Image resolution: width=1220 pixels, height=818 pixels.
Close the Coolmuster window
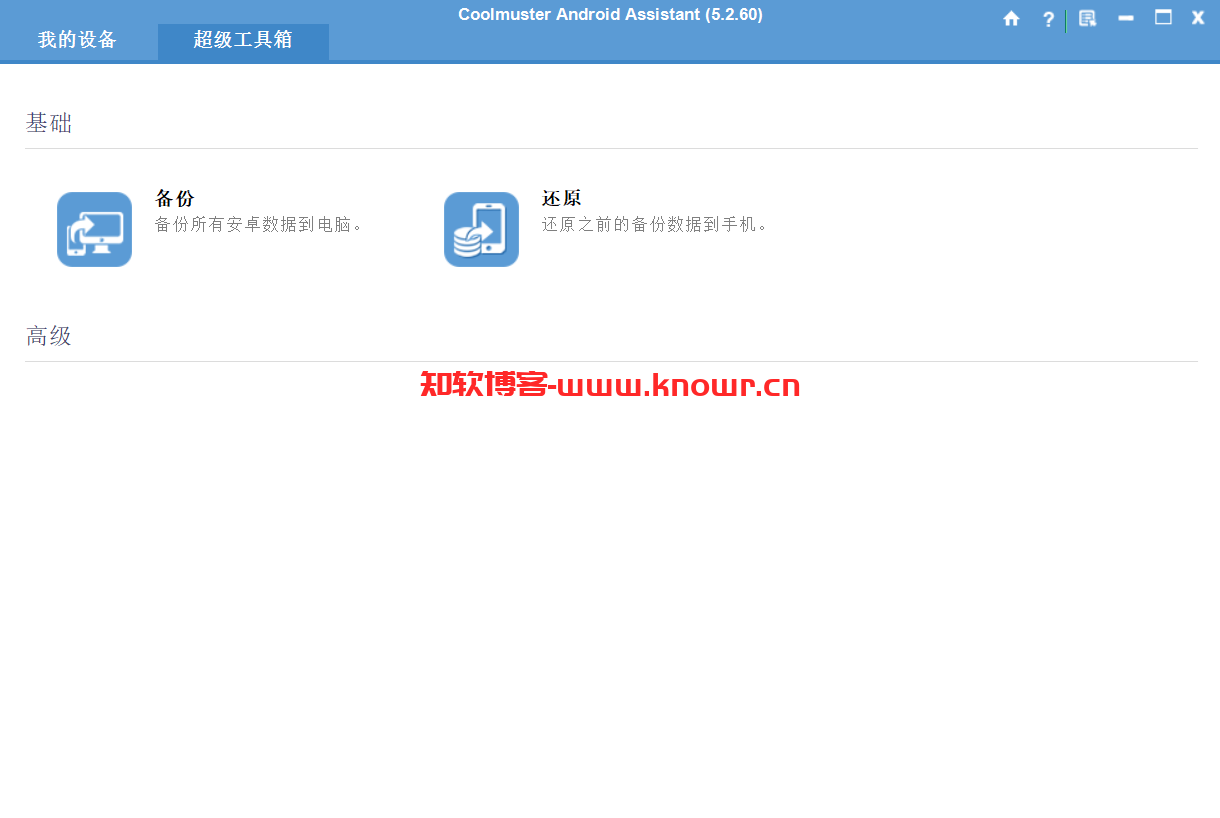pos(1198,18)
